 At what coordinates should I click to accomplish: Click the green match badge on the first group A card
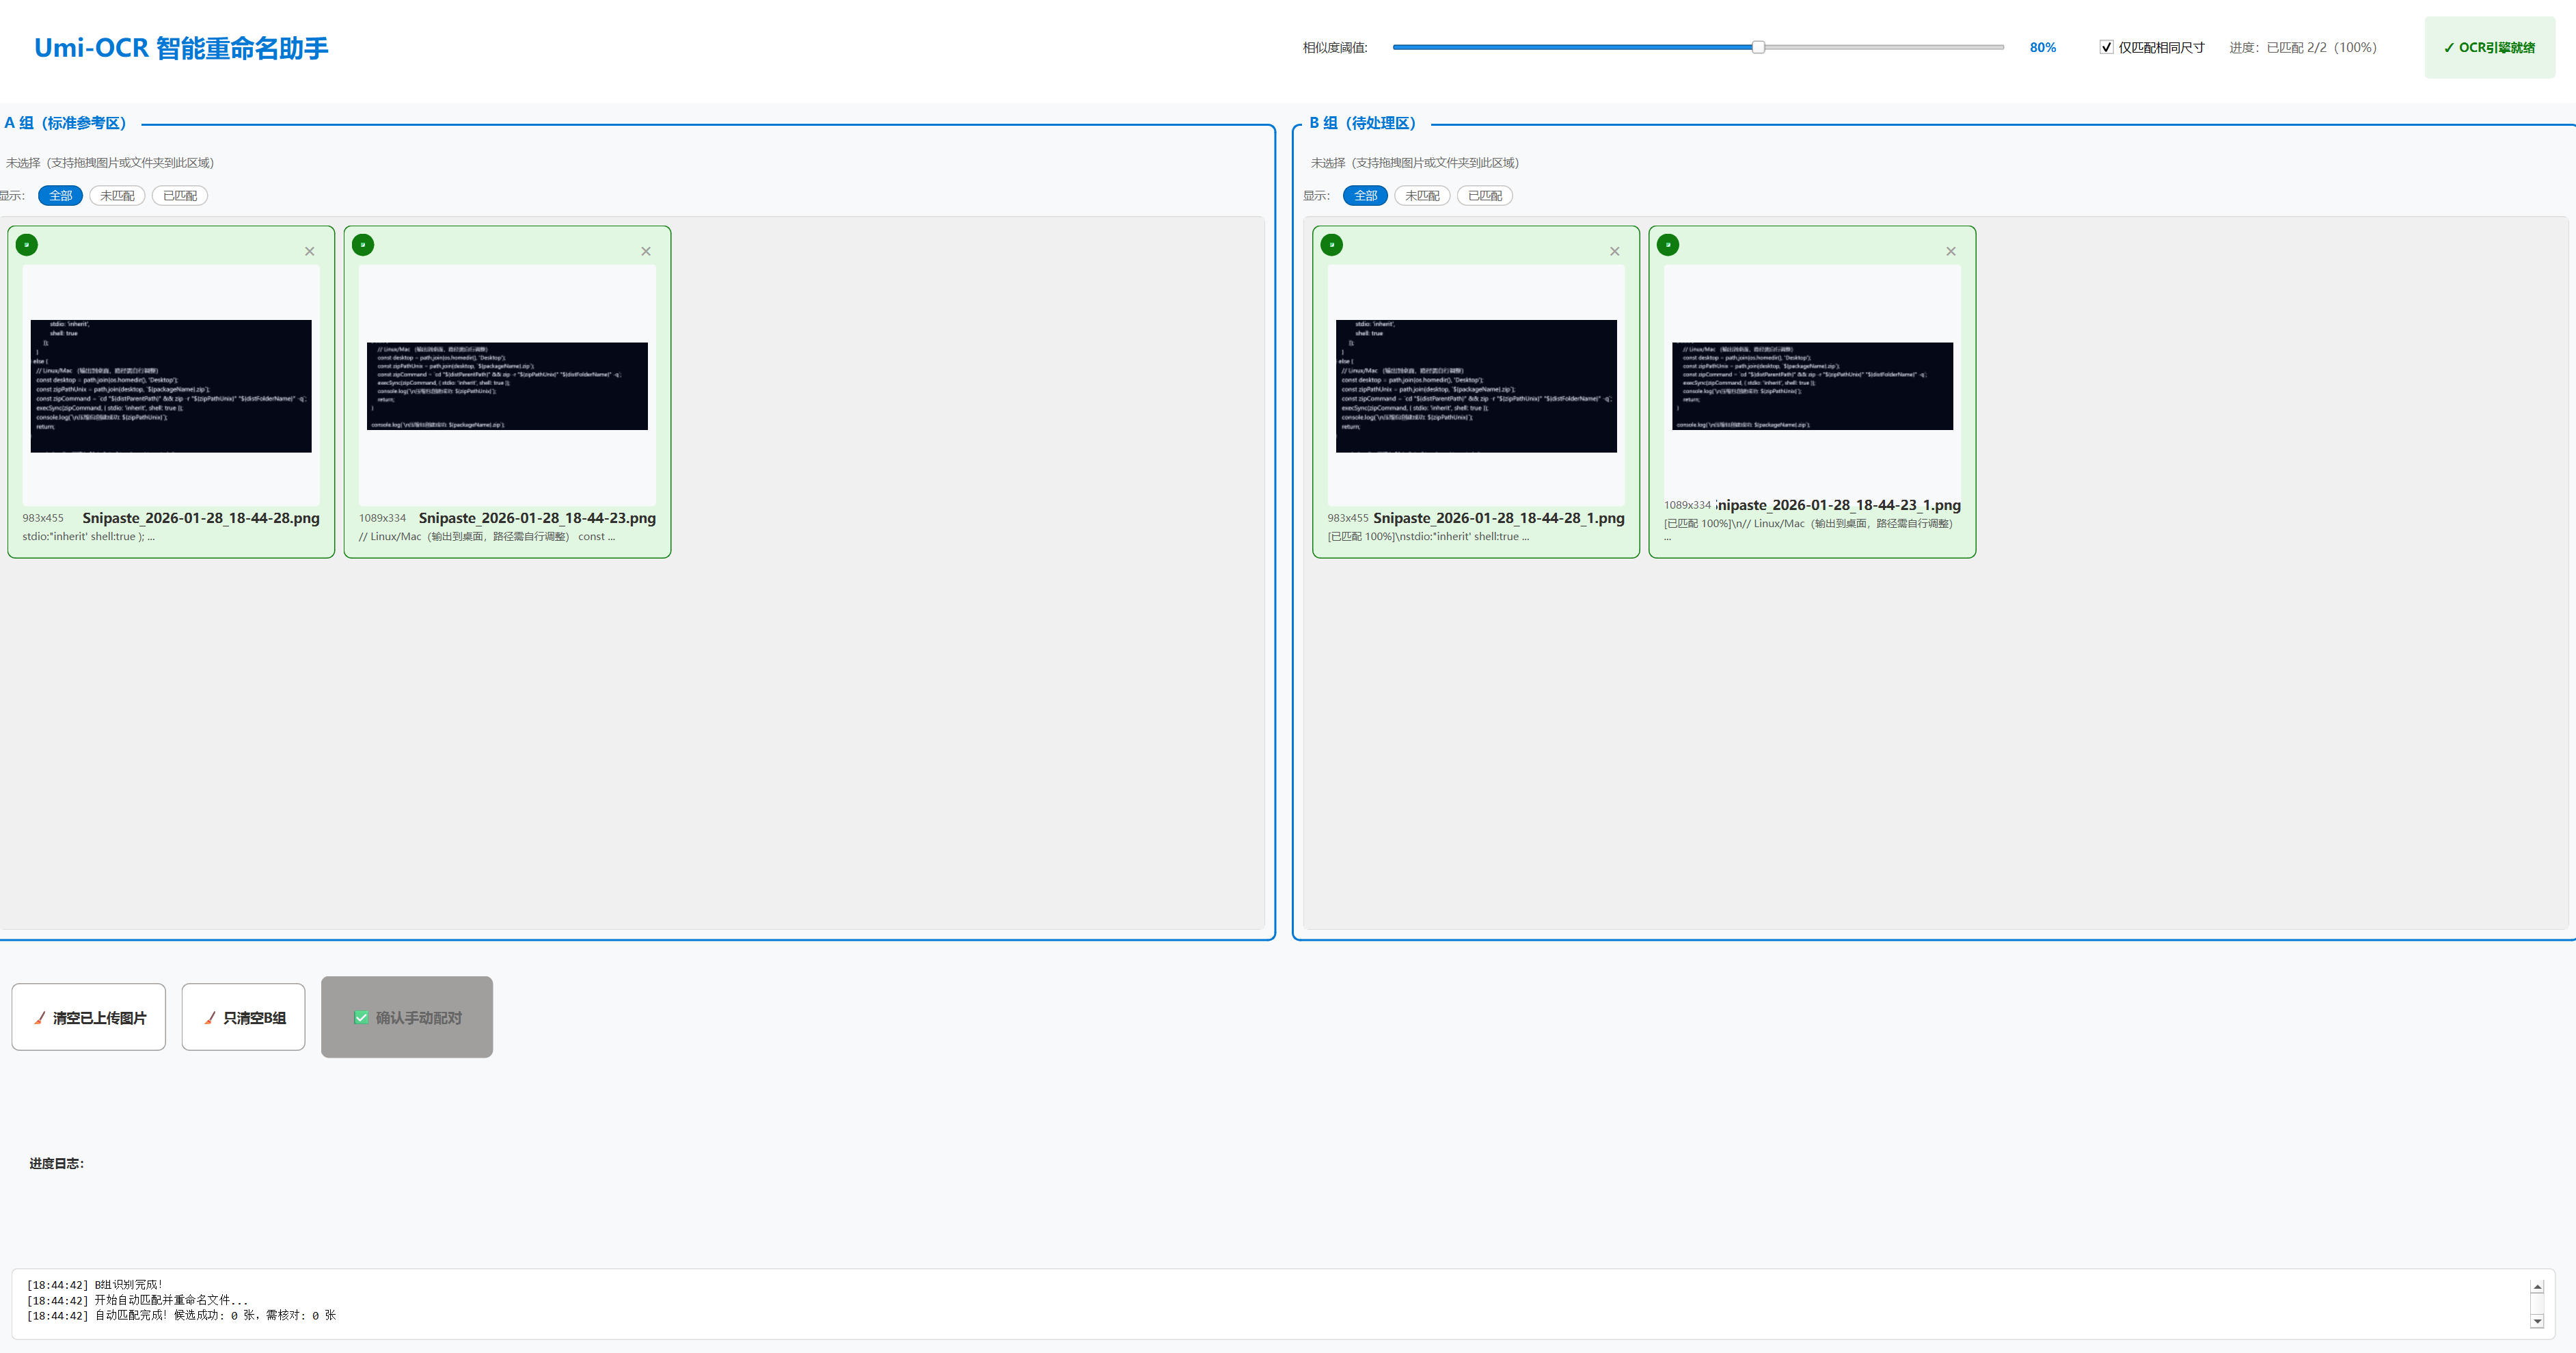[27, 245]
